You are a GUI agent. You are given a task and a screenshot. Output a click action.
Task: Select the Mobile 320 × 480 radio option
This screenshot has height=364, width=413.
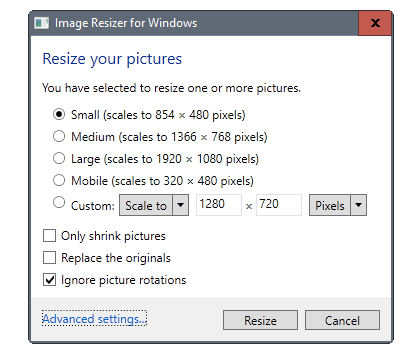click(59, 180)
